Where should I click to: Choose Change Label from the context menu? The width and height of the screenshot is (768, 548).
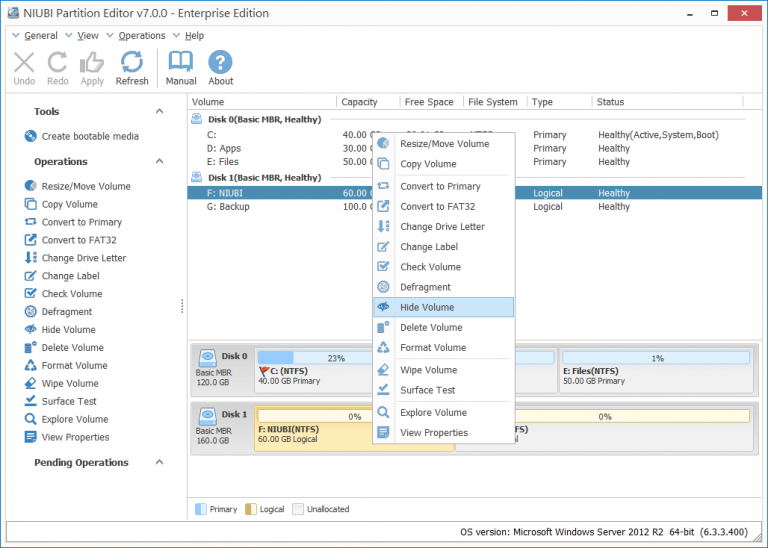click(444, 247)
